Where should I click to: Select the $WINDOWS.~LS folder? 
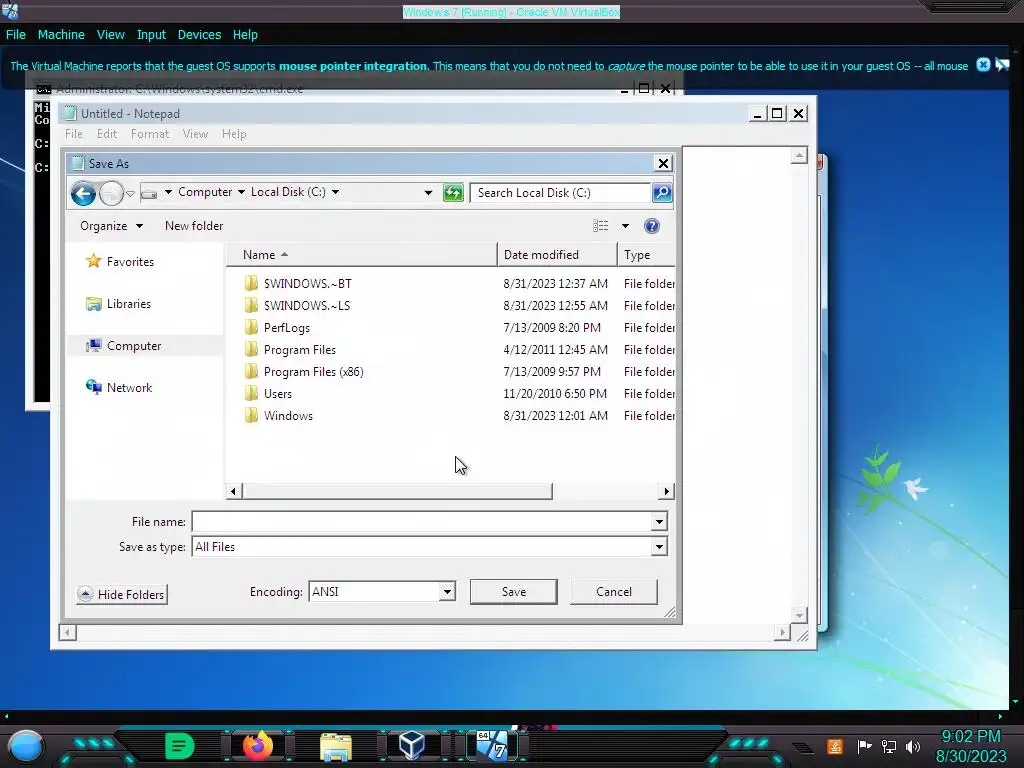click(306, 306)
